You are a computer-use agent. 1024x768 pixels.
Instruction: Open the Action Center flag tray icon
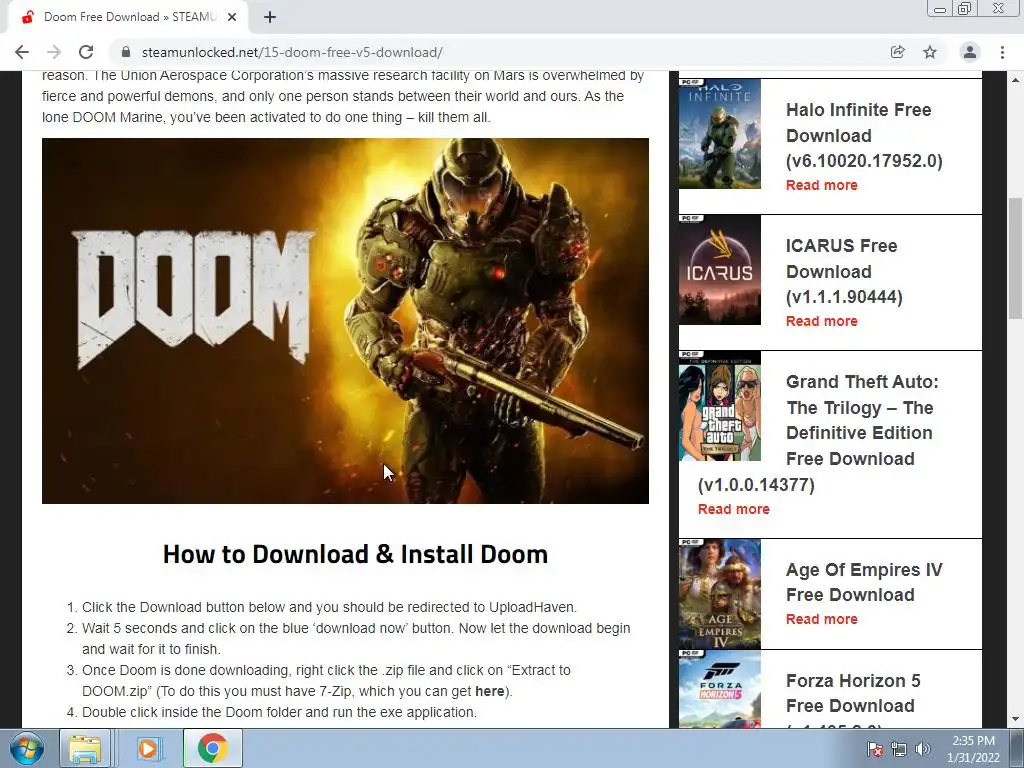875,749
